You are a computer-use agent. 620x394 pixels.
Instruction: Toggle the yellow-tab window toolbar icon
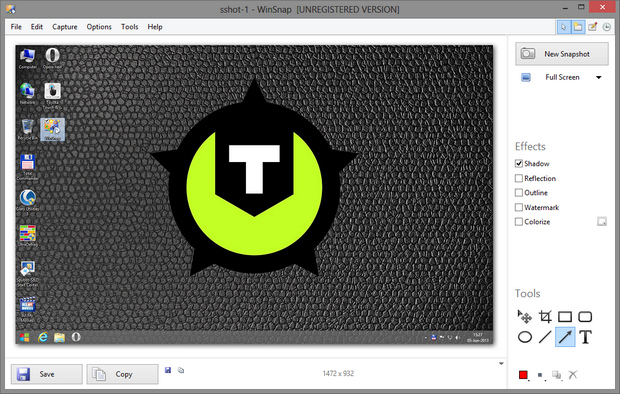point(578,27)
